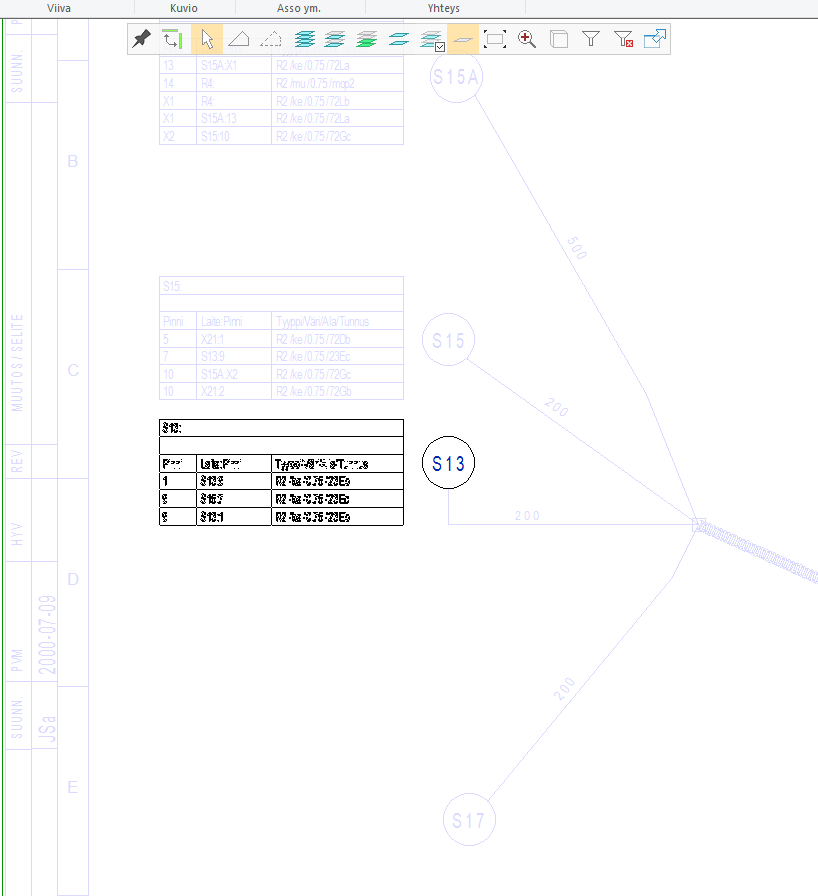
Task: Click the row letter E in border
Action: pyautogui.click(x=73, y=787)
